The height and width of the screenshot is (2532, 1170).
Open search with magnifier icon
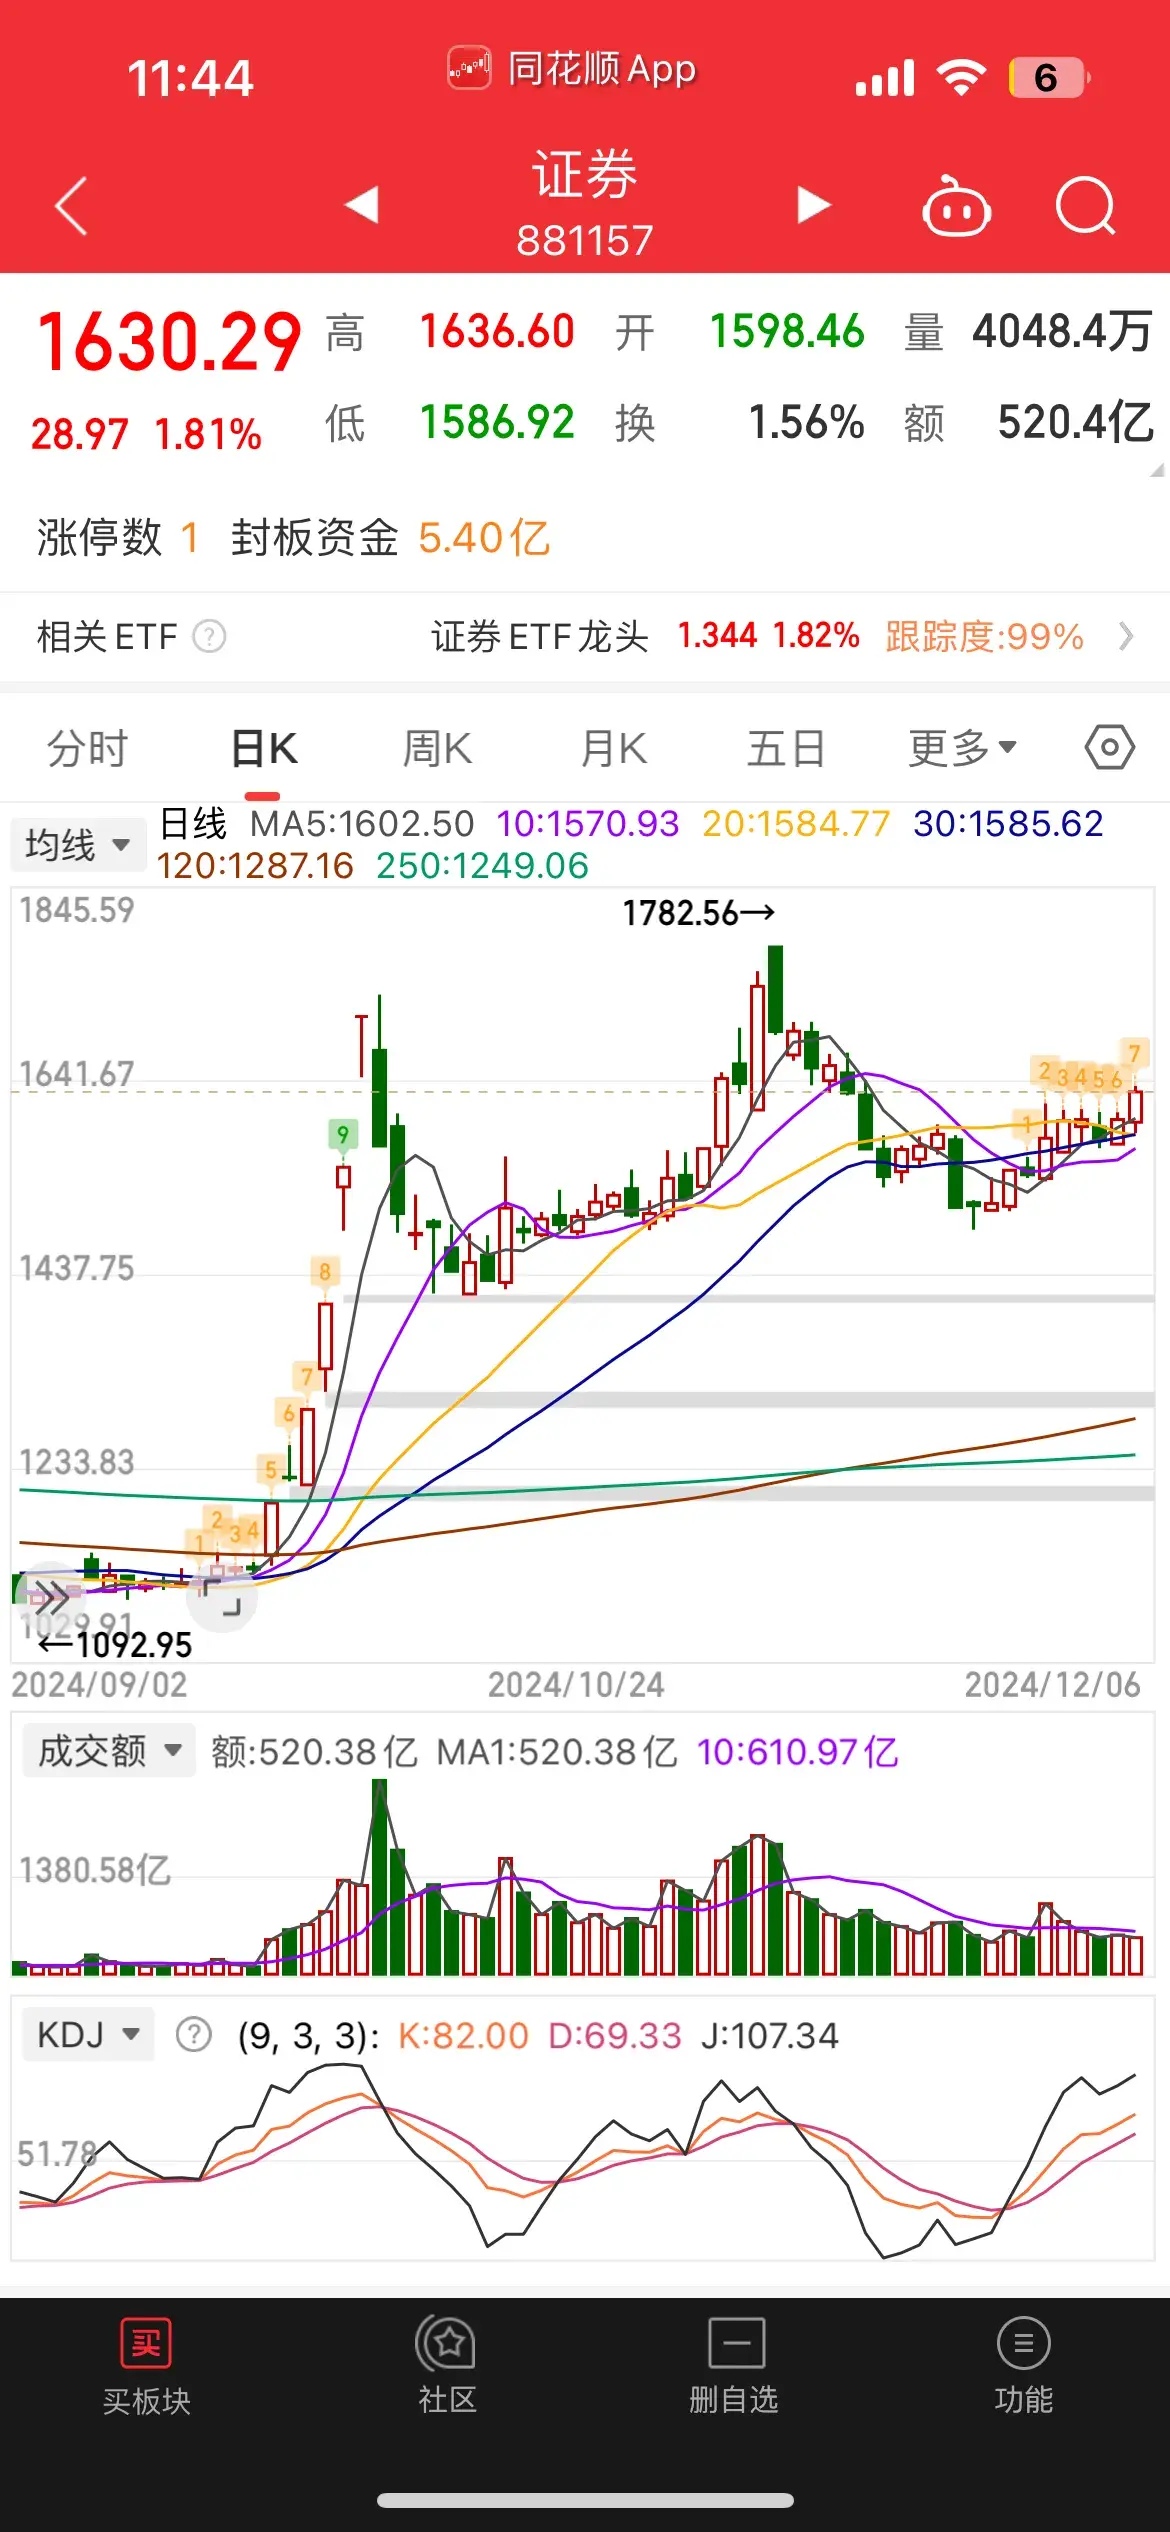[1085, 206]
